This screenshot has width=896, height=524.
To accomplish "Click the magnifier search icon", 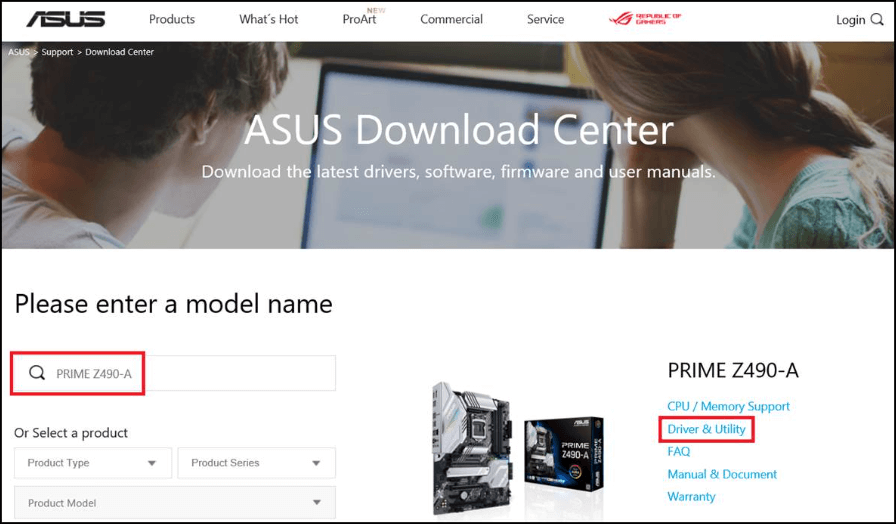I will (x=37, y=373).
